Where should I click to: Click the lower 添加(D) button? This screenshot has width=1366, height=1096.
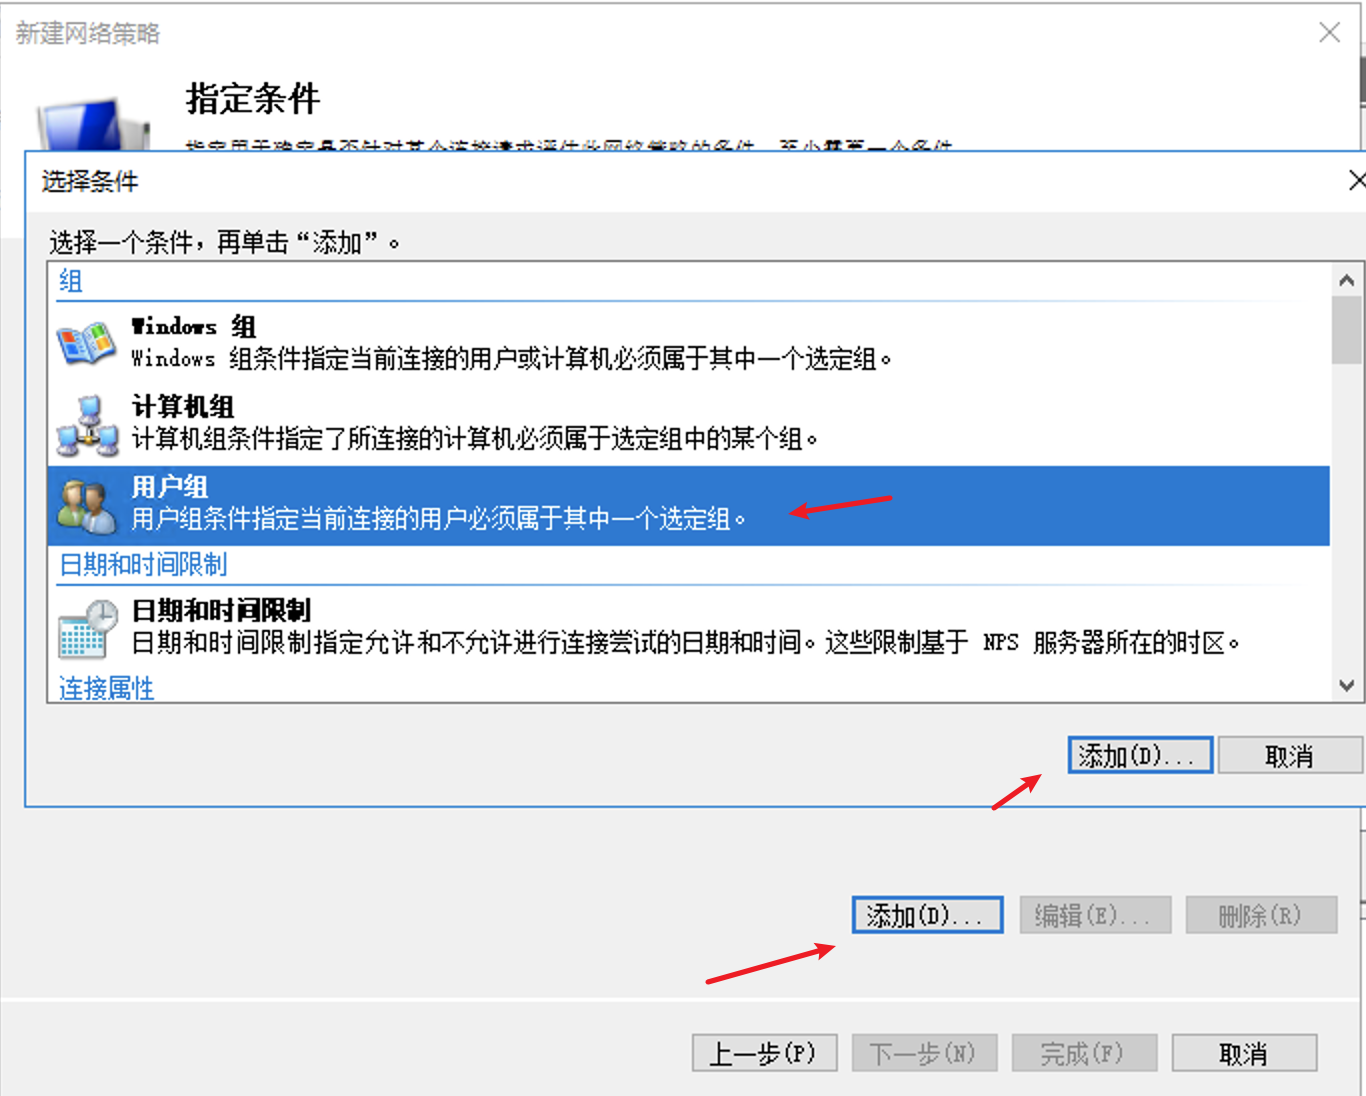coord(926,914)
